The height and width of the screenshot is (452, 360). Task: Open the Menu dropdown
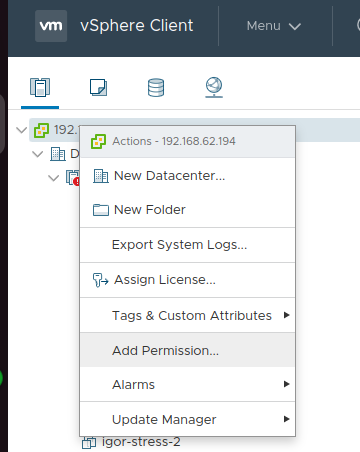(x=274, y=26)
